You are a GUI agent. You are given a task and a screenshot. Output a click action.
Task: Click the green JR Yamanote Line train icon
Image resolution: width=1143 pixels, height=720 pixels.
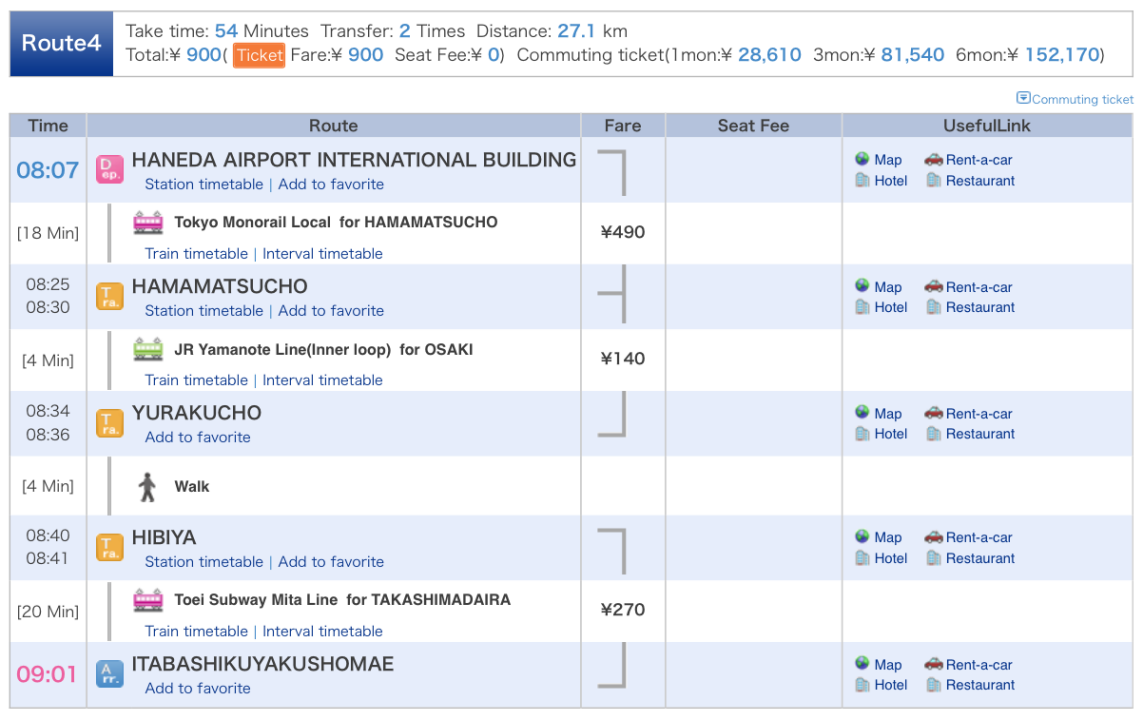148,349
